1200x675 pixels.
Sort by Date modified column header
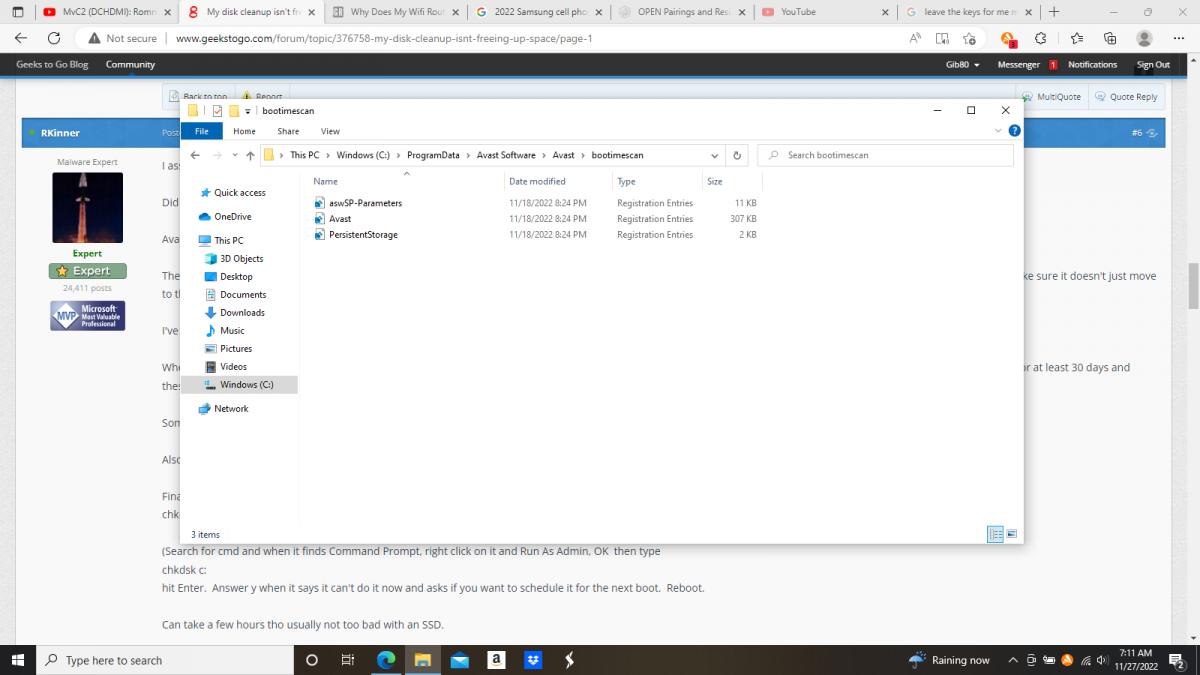557,182
